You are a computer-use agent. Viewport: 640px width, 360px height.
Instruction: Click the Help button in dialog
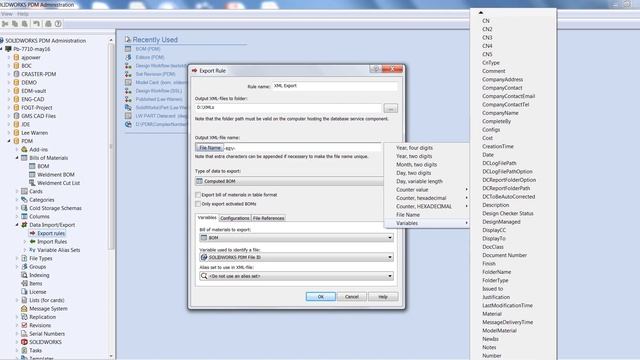coord(383,297)
